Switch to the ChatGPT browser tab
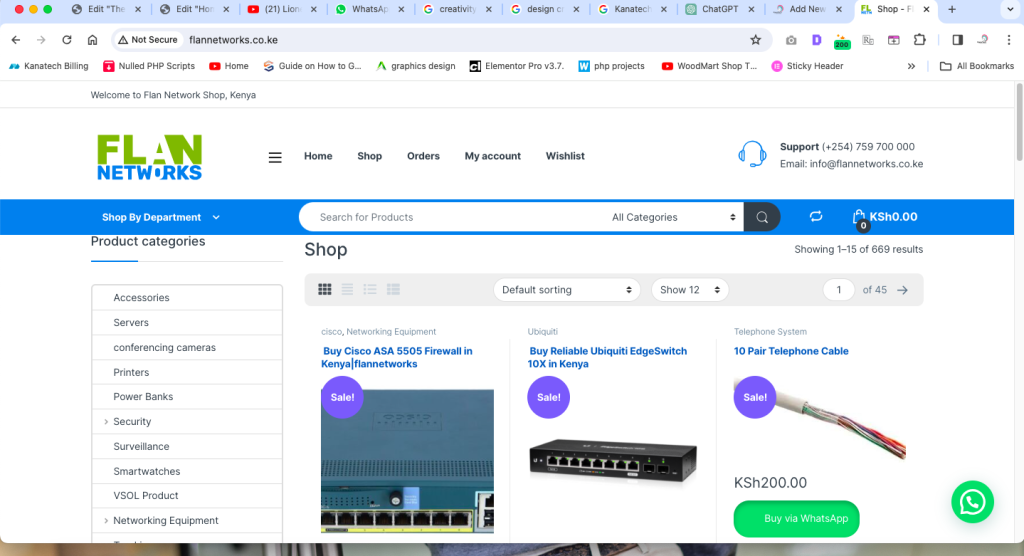The height and width of the screenshot is (556, 1024). (x=720, y=9)
